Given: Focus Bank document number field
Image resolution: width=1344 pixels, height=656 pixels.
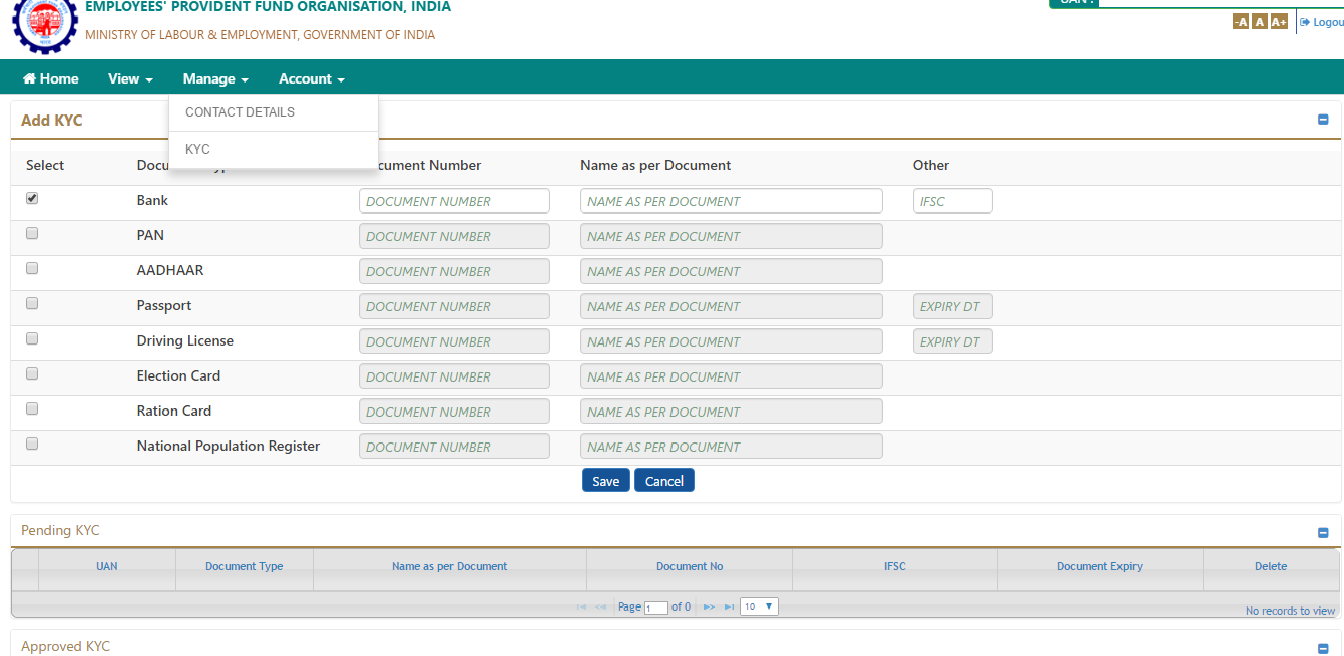Looking at the screenshot, I should 454,201.
